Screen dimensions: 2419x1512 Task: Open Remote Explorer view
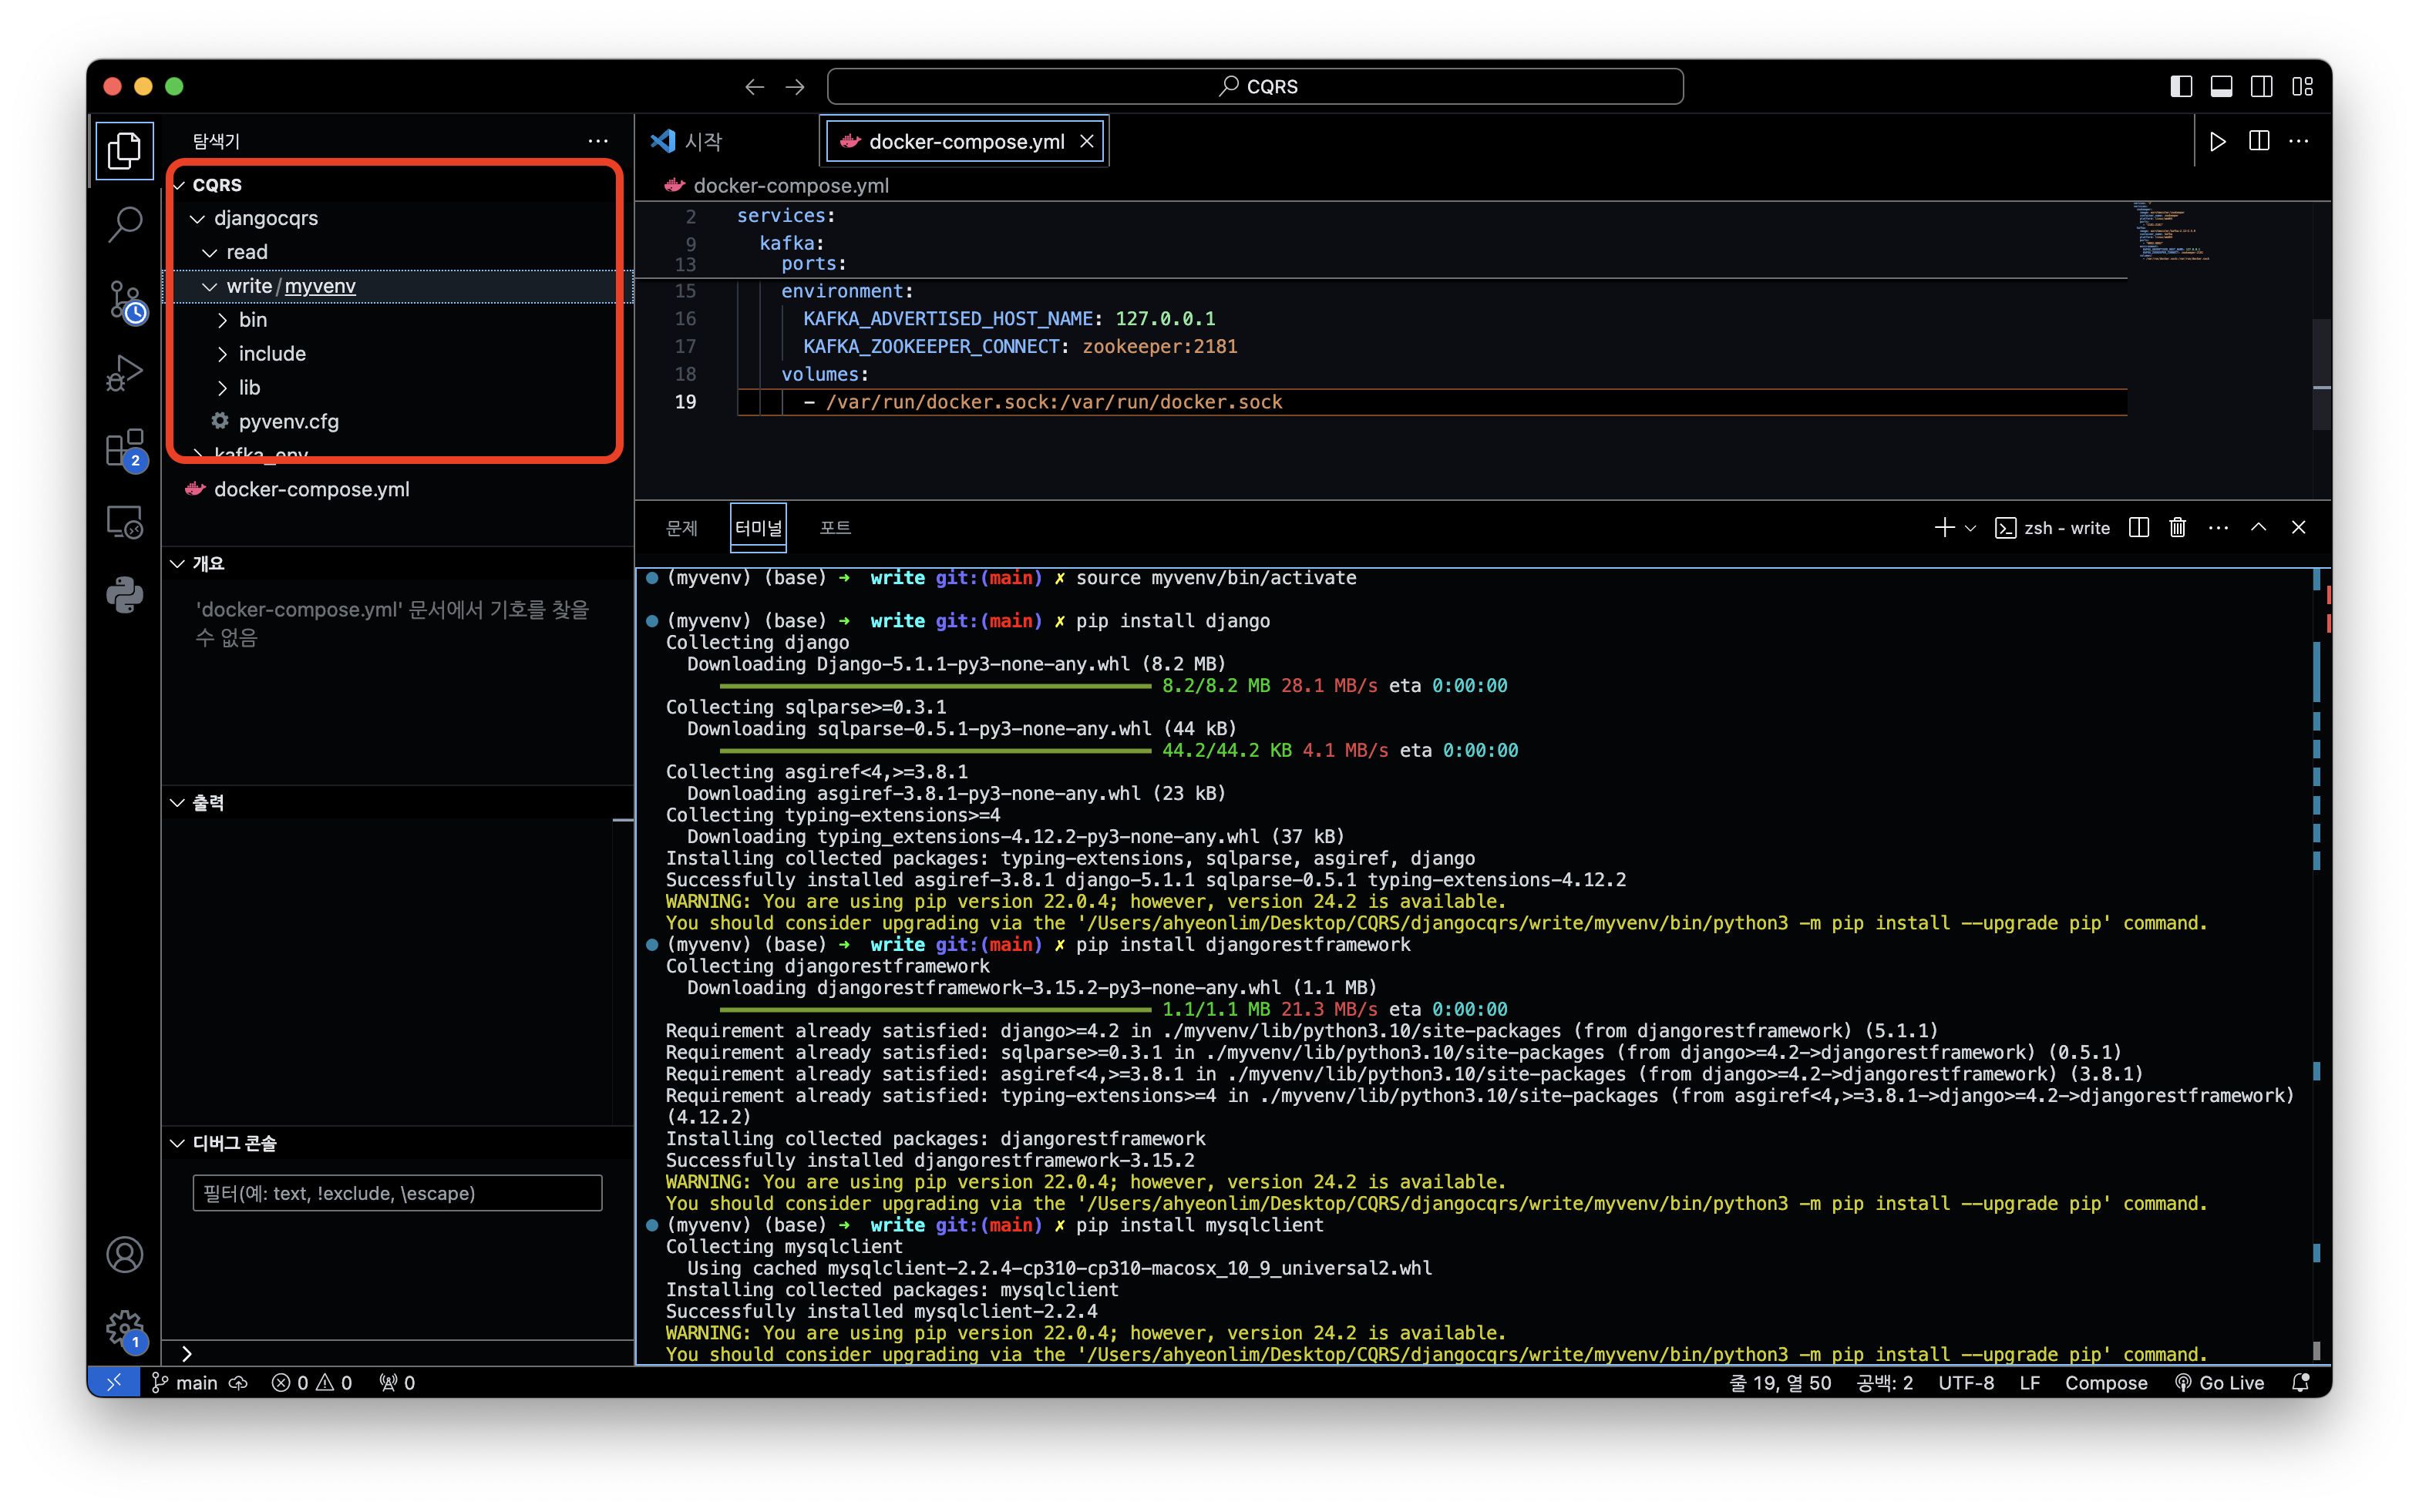click(x=124, y=521)
